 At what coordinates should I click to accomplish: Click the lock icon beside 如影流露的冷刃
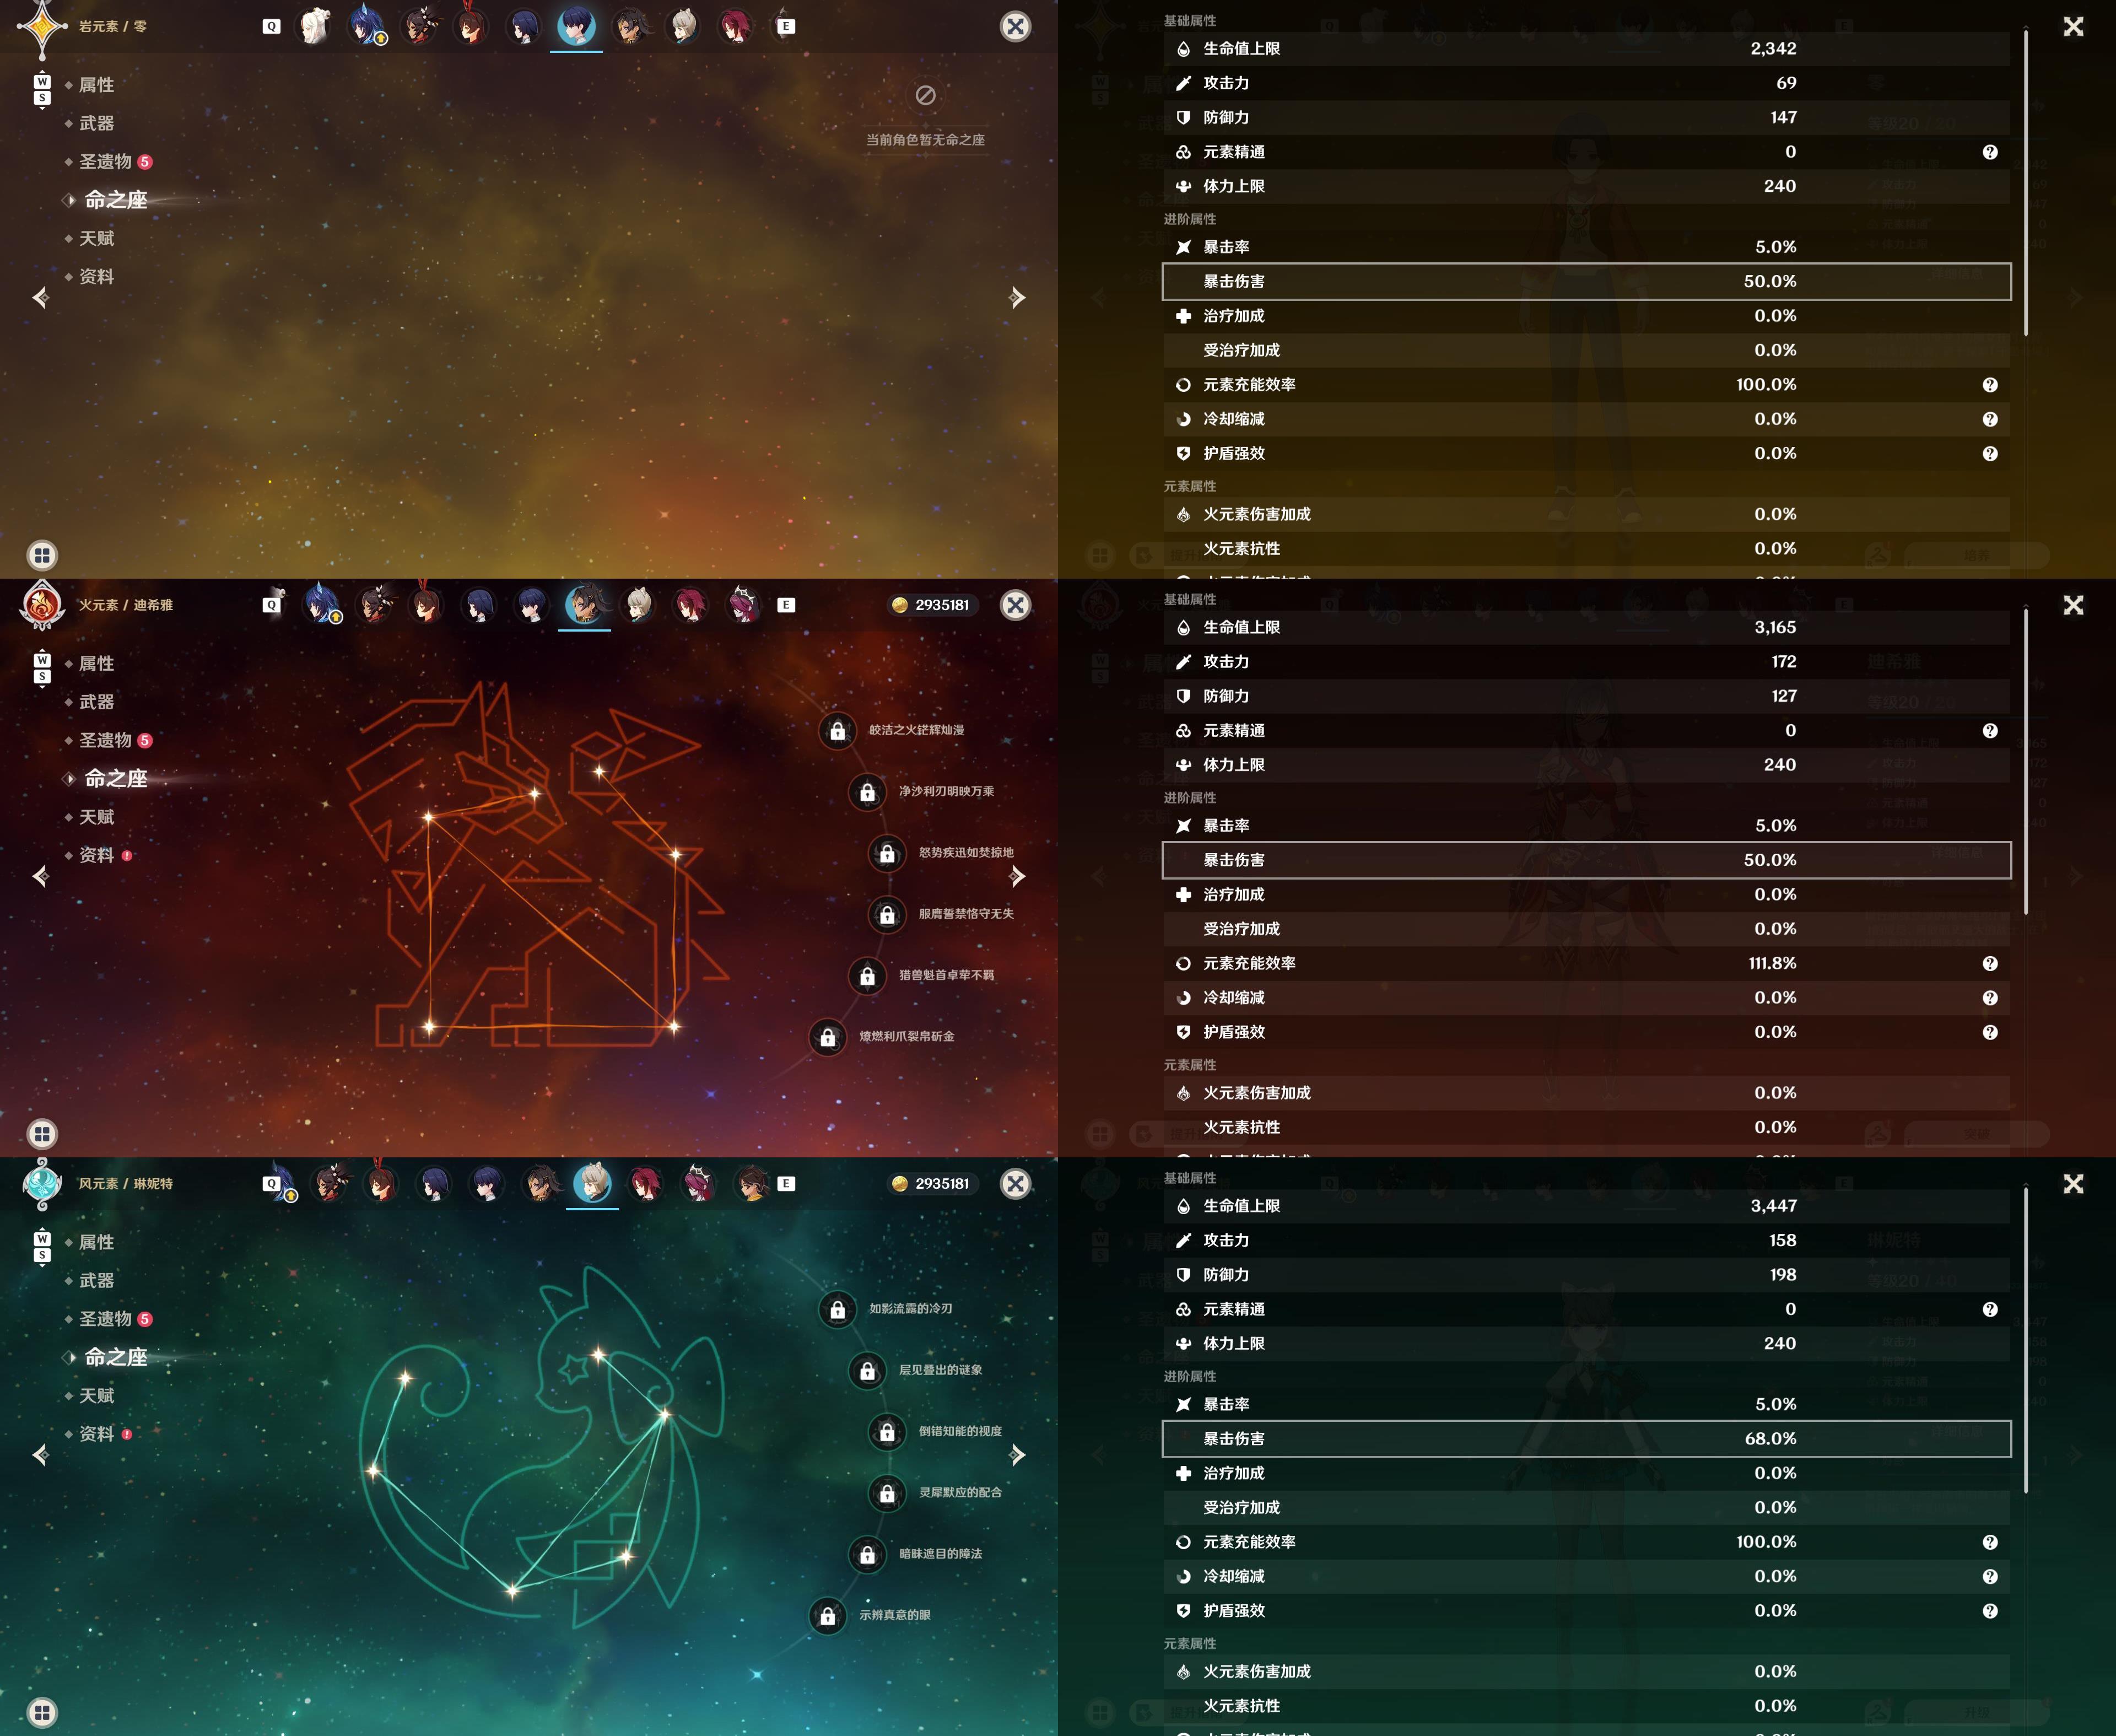coord(838,1309)
